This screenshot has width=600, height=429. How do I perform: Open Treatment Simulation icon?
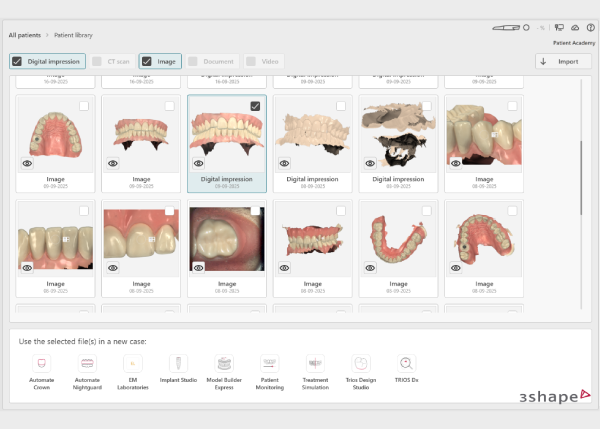(x=315, y=363)
